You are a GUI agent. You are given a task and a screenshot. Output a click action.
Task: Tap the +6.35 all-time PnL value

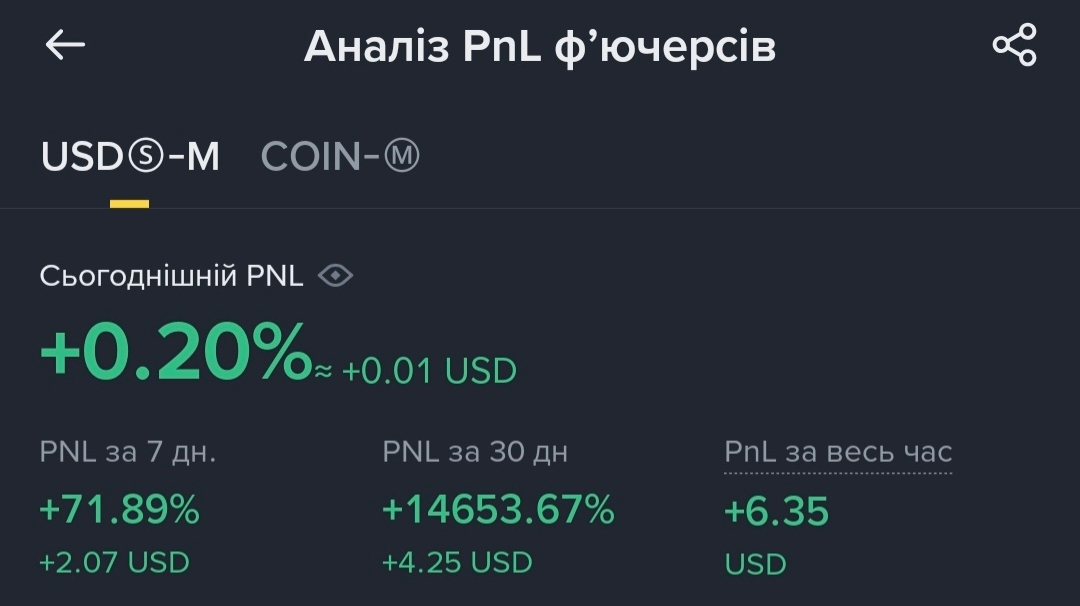tap(777, 512)
